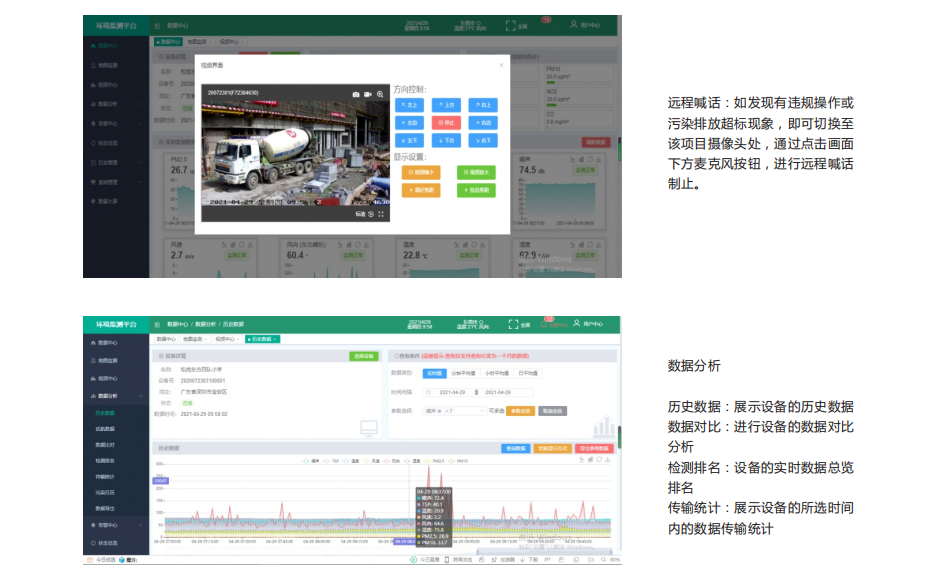Take a snapshot with the video camera icon
The image size is (945, 587).
[x=356, y=94]
